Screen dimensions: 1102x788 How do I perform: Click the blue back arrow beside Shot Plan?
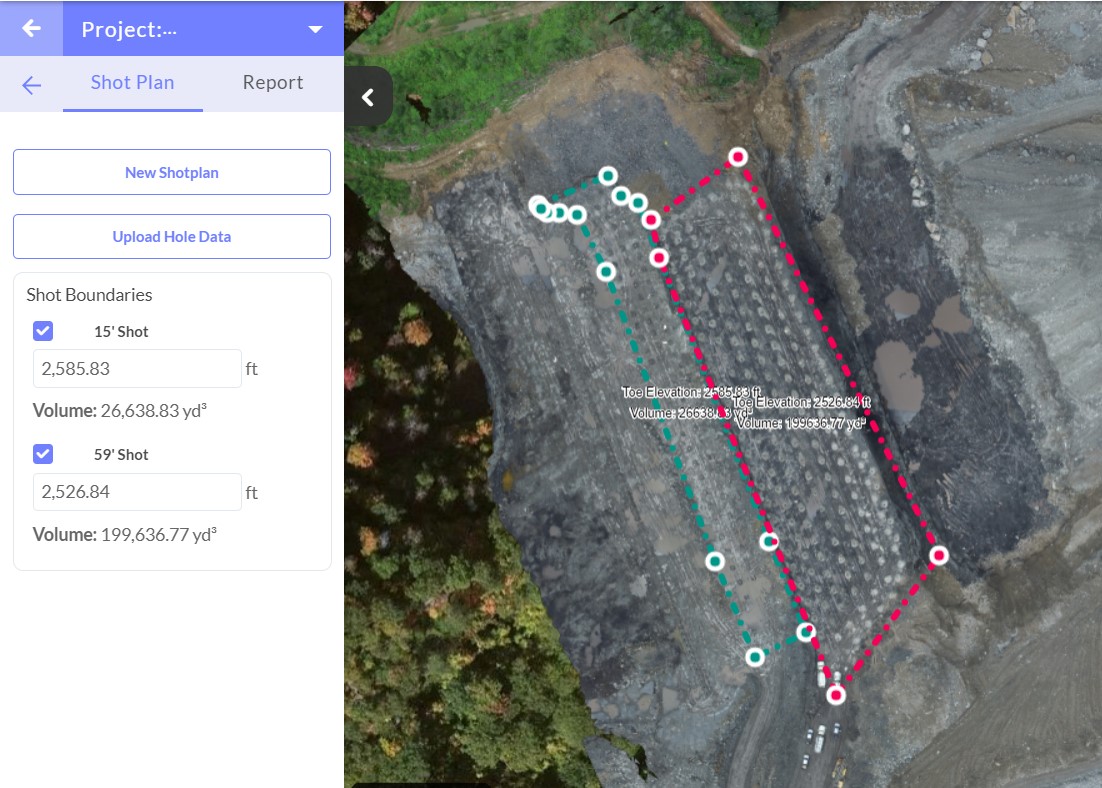(32, 85)
